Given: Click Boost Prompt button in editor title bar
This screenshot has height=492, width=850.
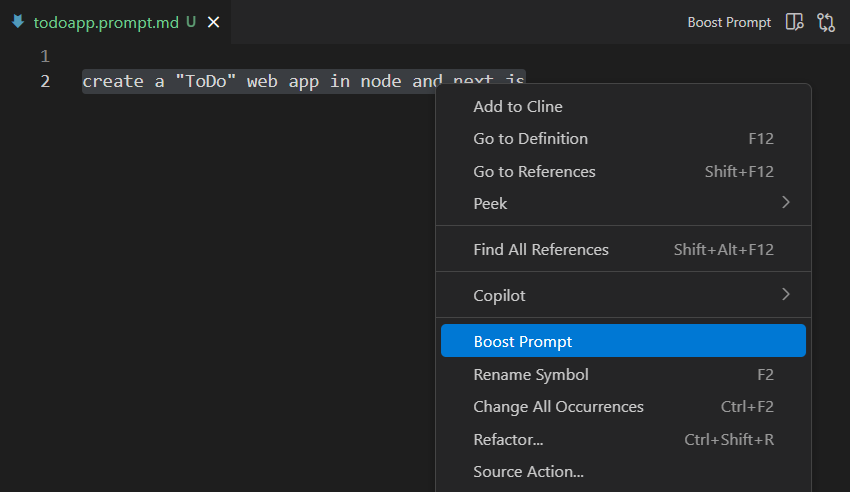Looking at the screenshot, I should 729,22.
